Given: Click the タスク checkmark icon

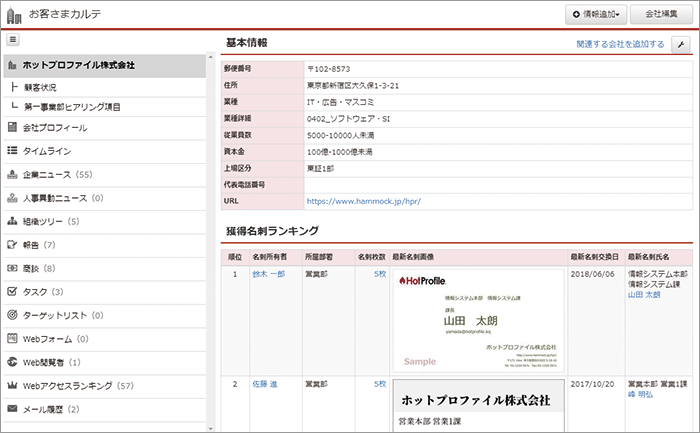Looking at the screenshot, I should pyautogui.click(x=12, y=291).
